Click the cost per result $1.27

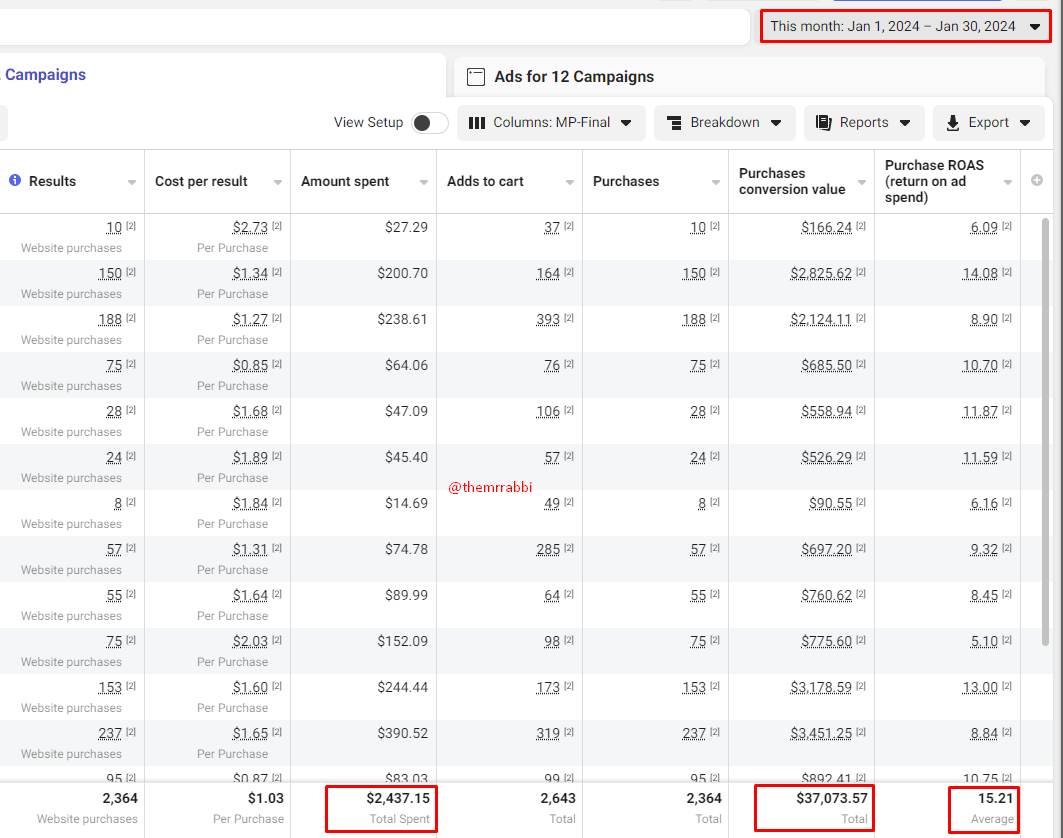click(x=250, y=319)
